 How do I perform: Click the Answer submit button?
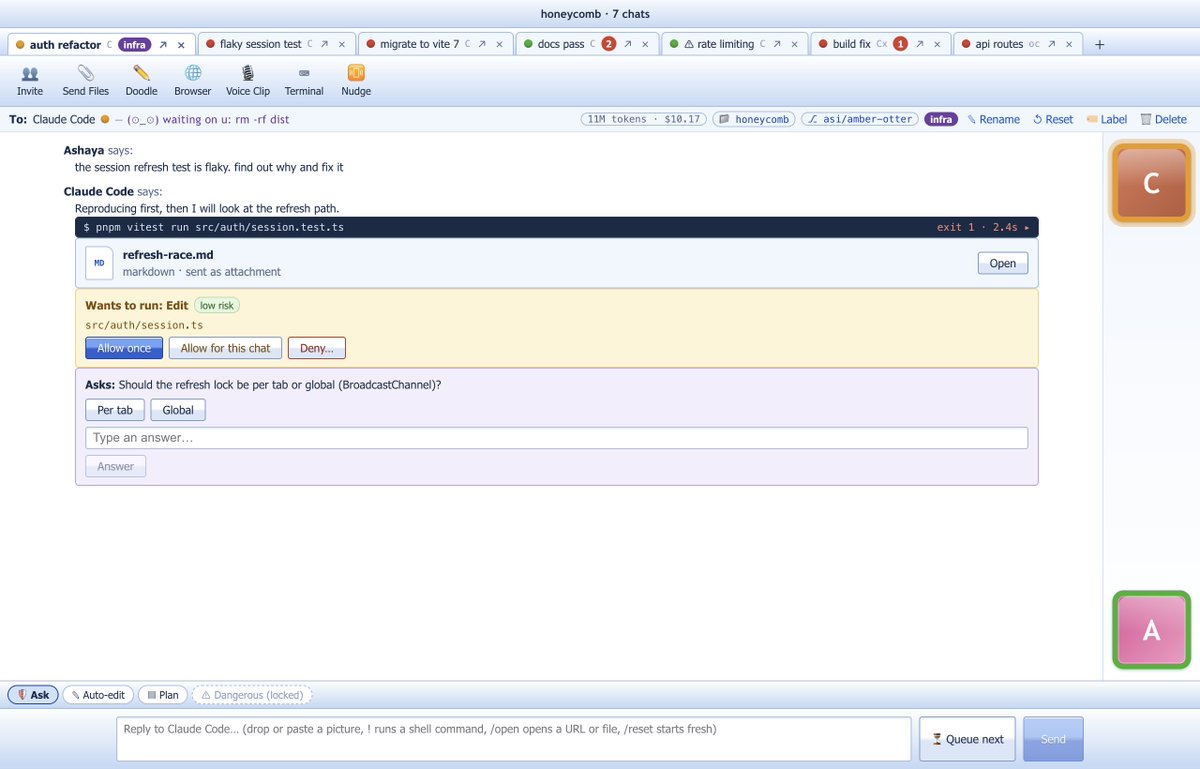[x=116, y=466]
